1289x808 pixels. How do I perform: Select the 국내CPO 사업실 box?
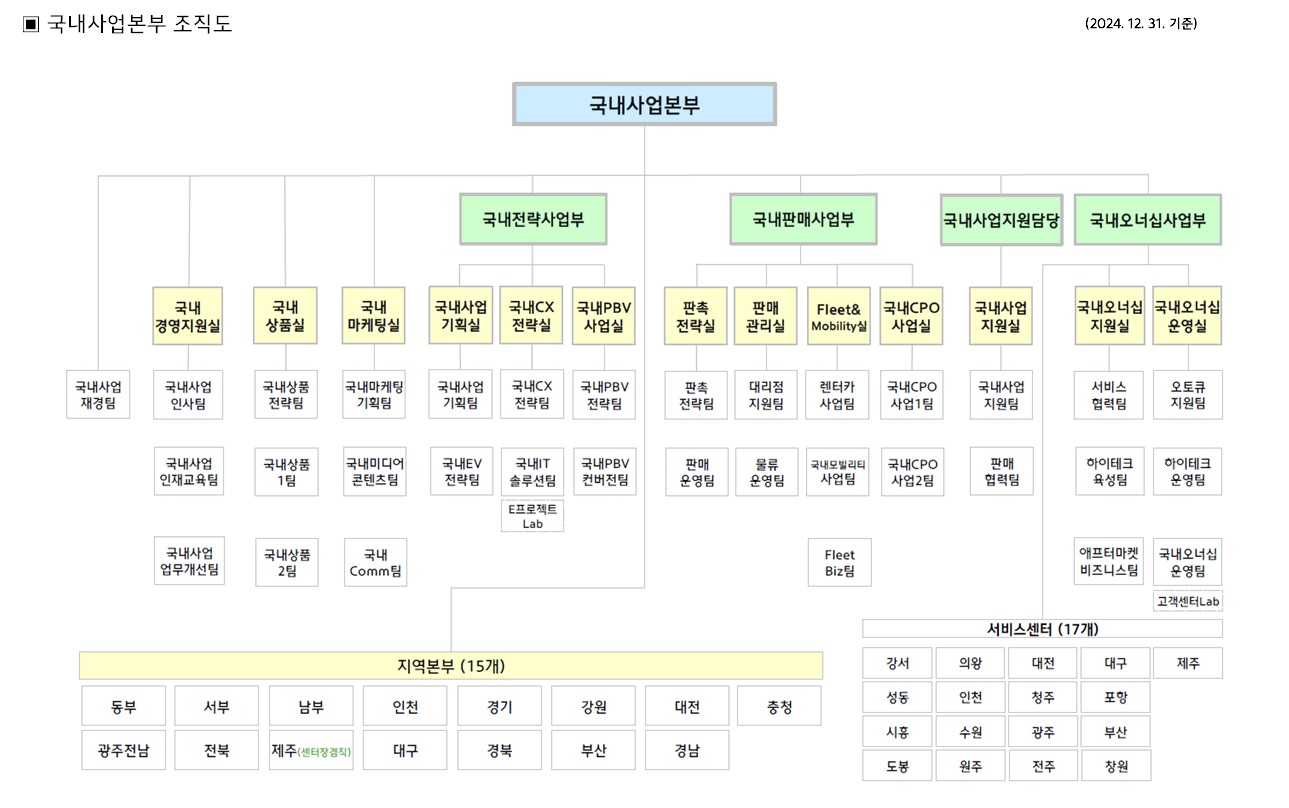tap(911, 316)
